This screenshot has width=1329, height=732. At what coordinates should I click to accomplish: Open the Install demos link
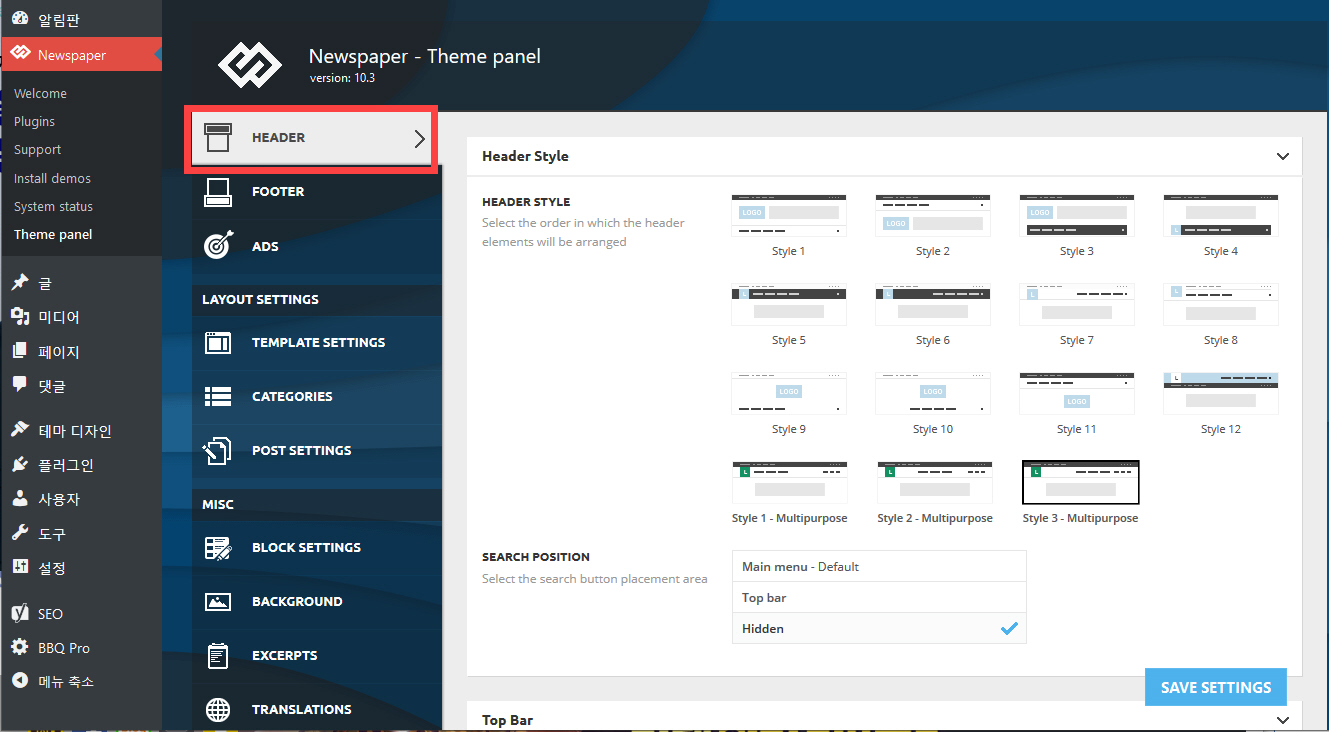tap(53, 178)
